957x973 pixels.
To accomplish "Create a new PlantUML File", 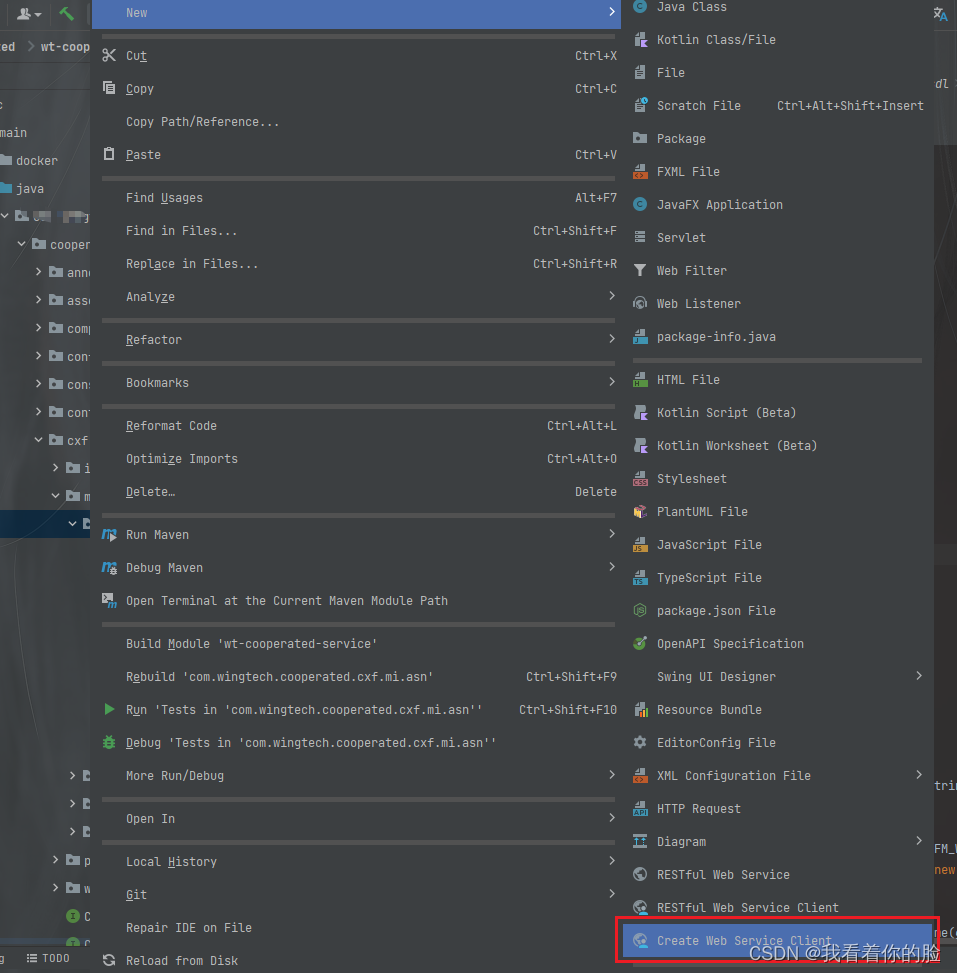I will coord(703,511).
